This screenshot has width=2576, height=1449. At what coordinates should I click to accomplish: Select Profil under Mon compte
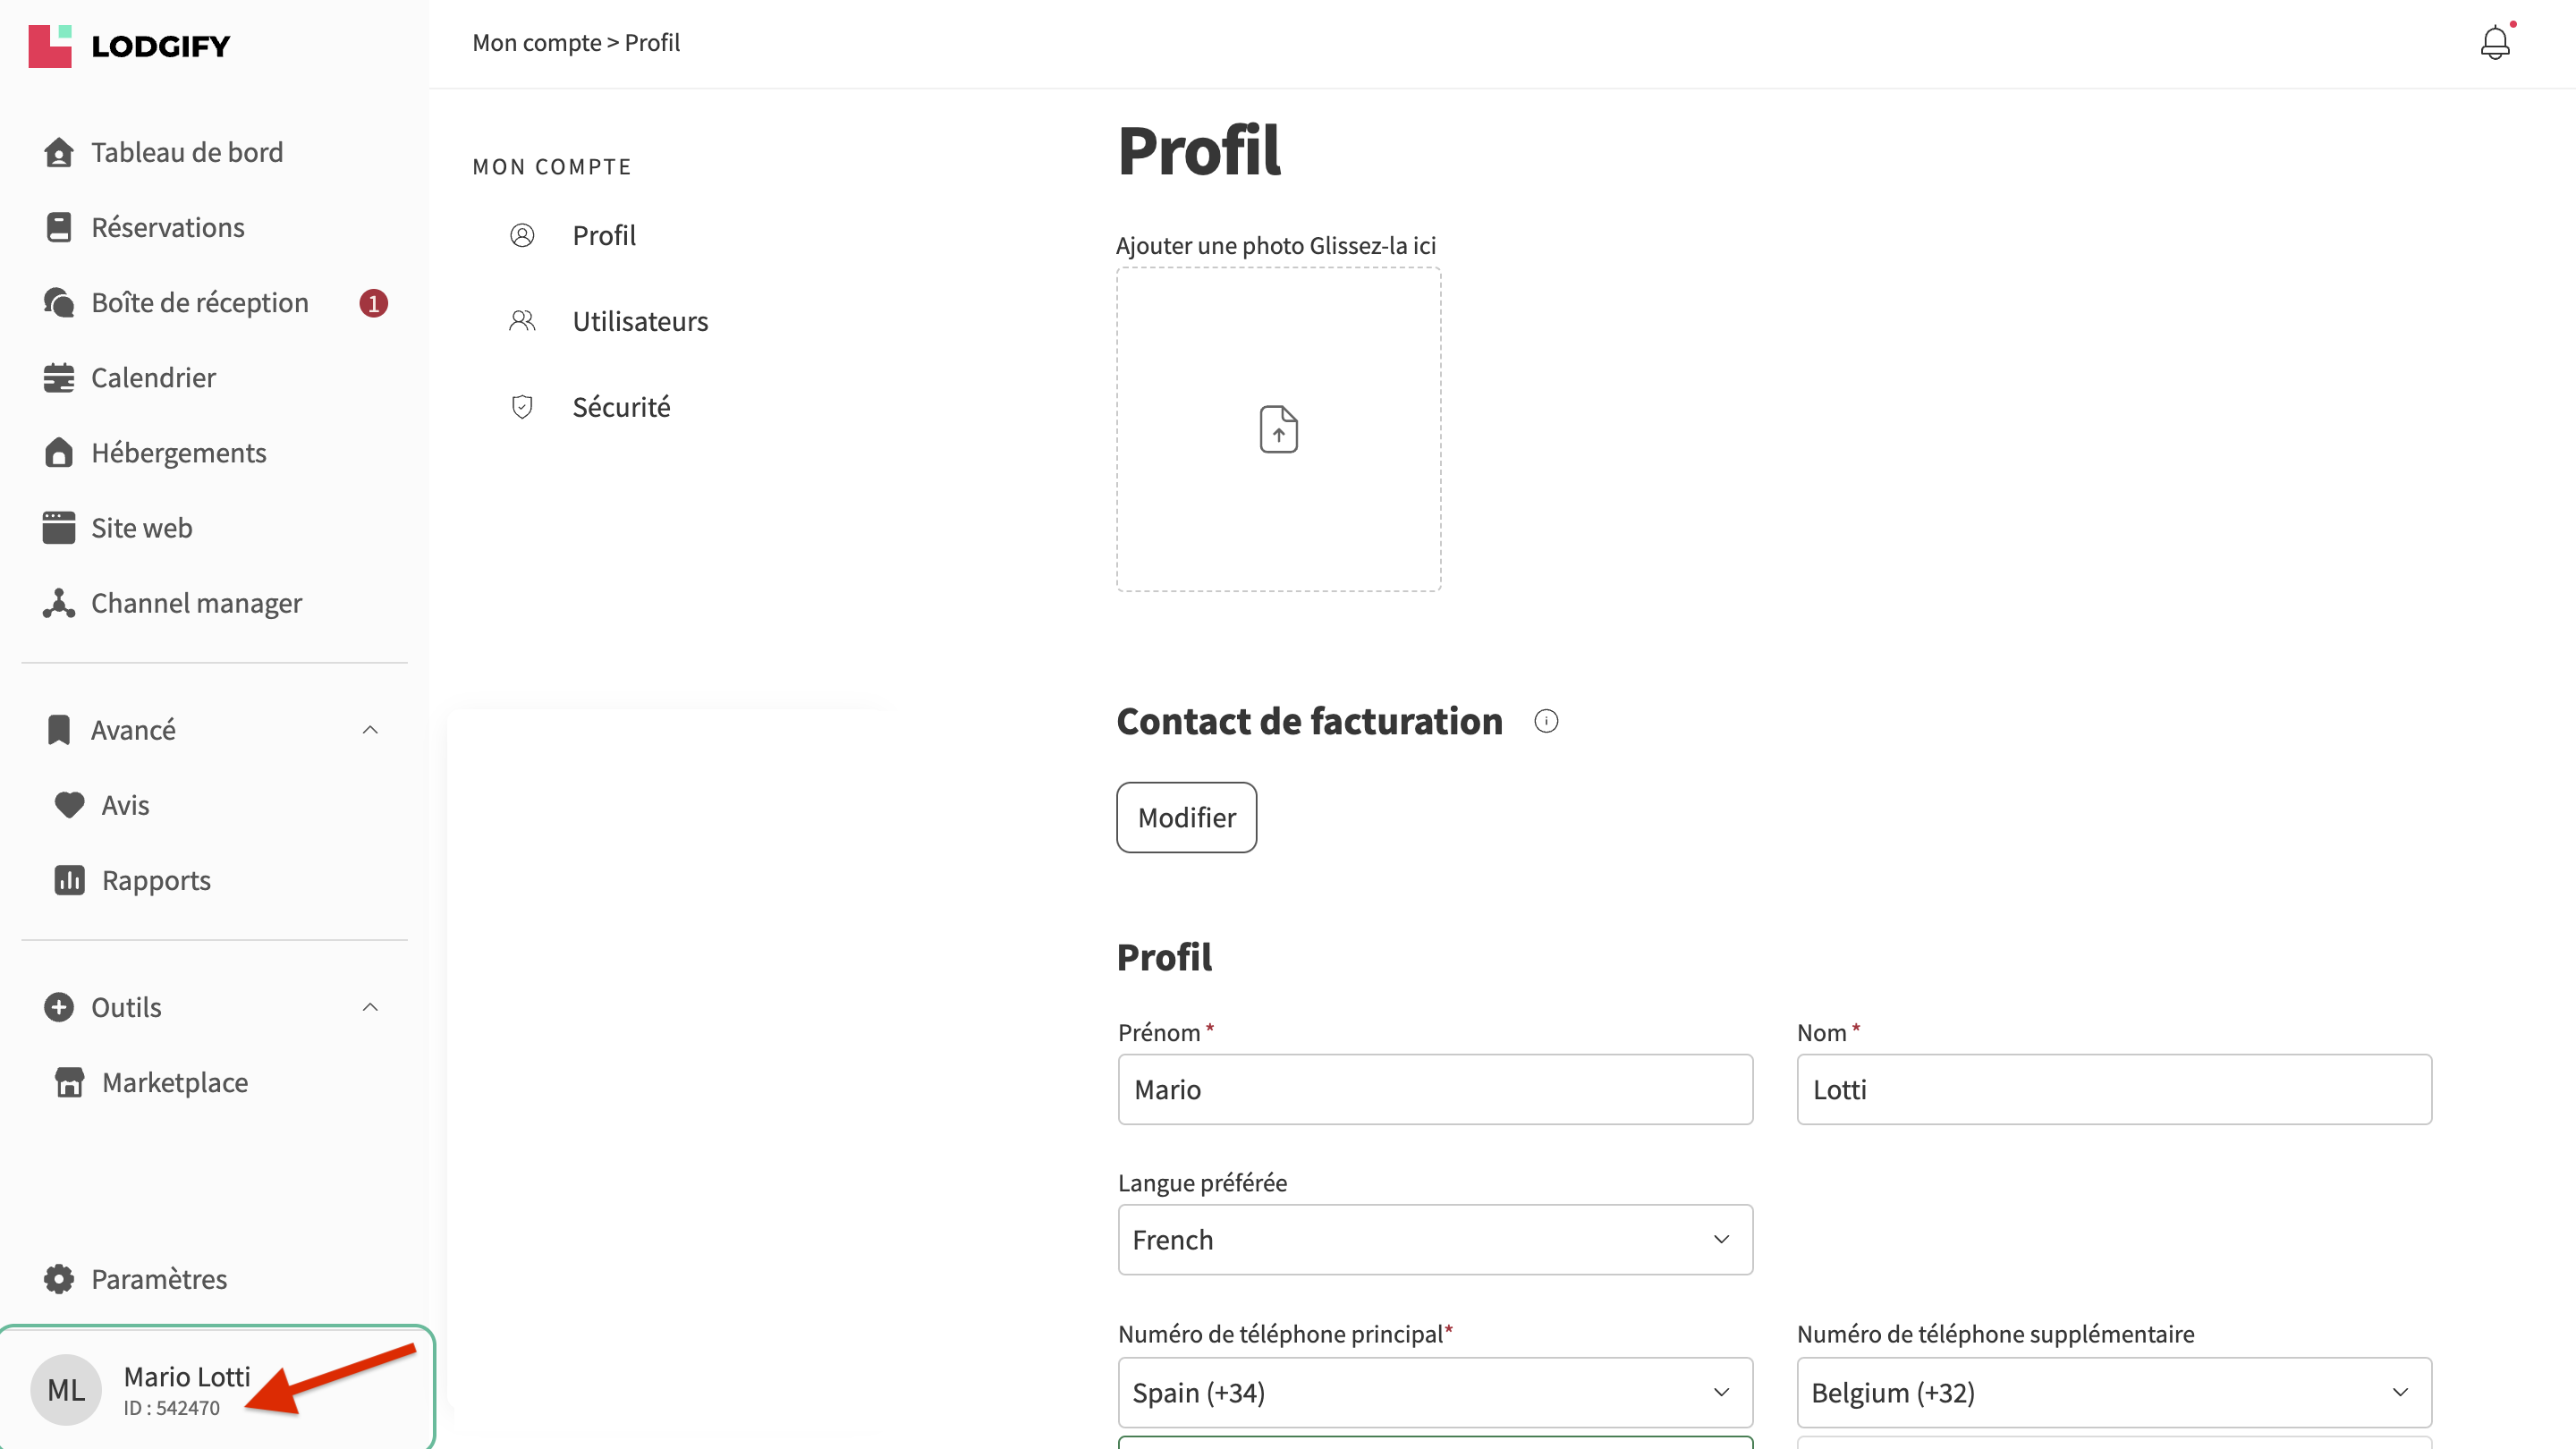coord(603,235)
